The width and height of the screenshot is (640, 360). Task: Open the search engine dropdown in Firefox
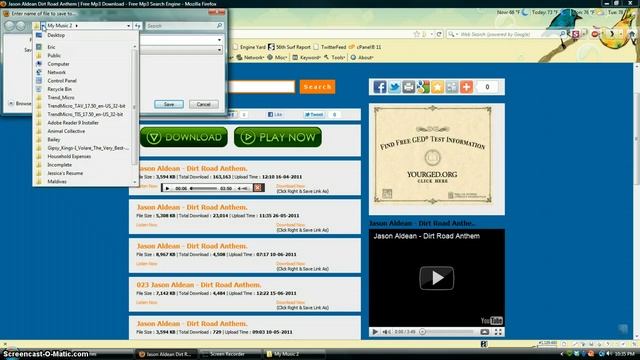453,34
